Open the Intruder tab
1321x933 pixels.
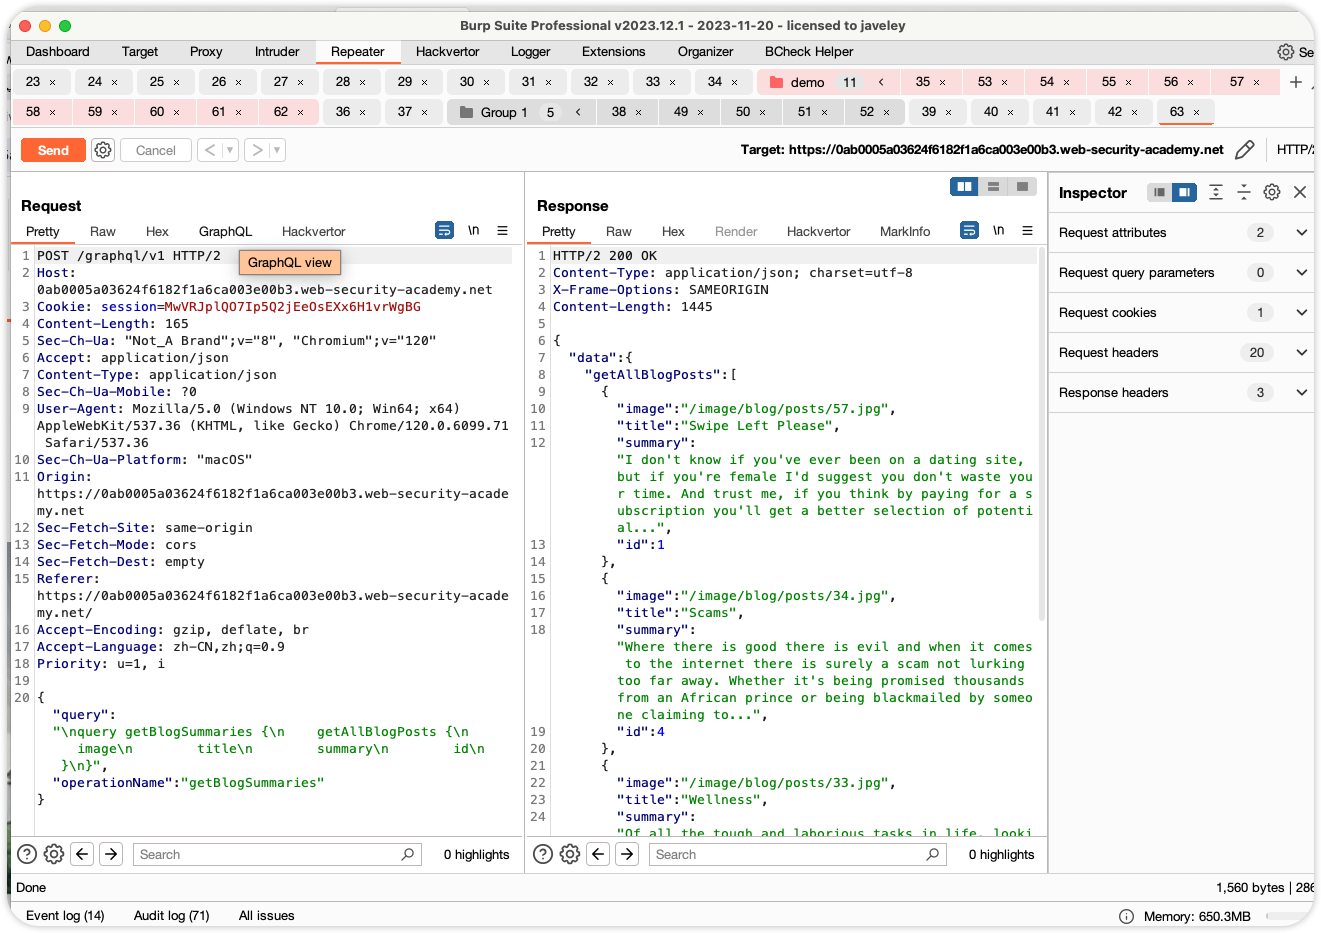click(277, 52)
